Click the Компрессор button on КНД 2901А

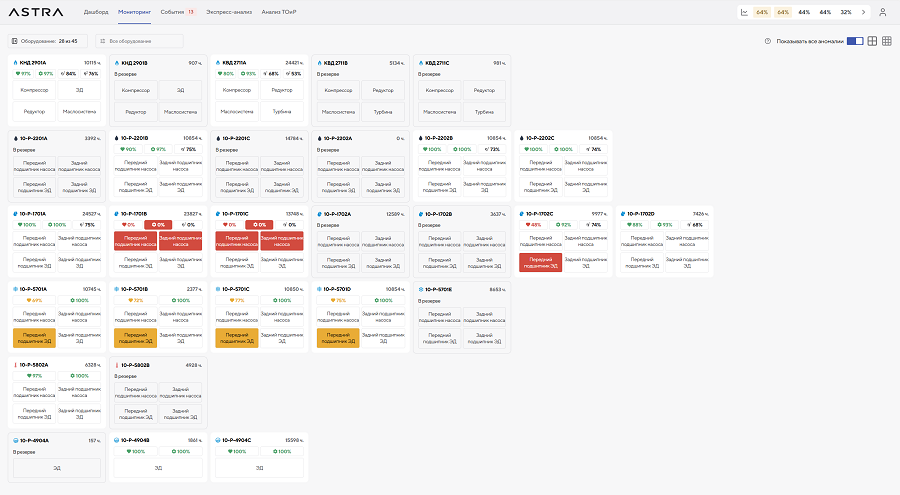pyautogui.click(x=34, y=90)
